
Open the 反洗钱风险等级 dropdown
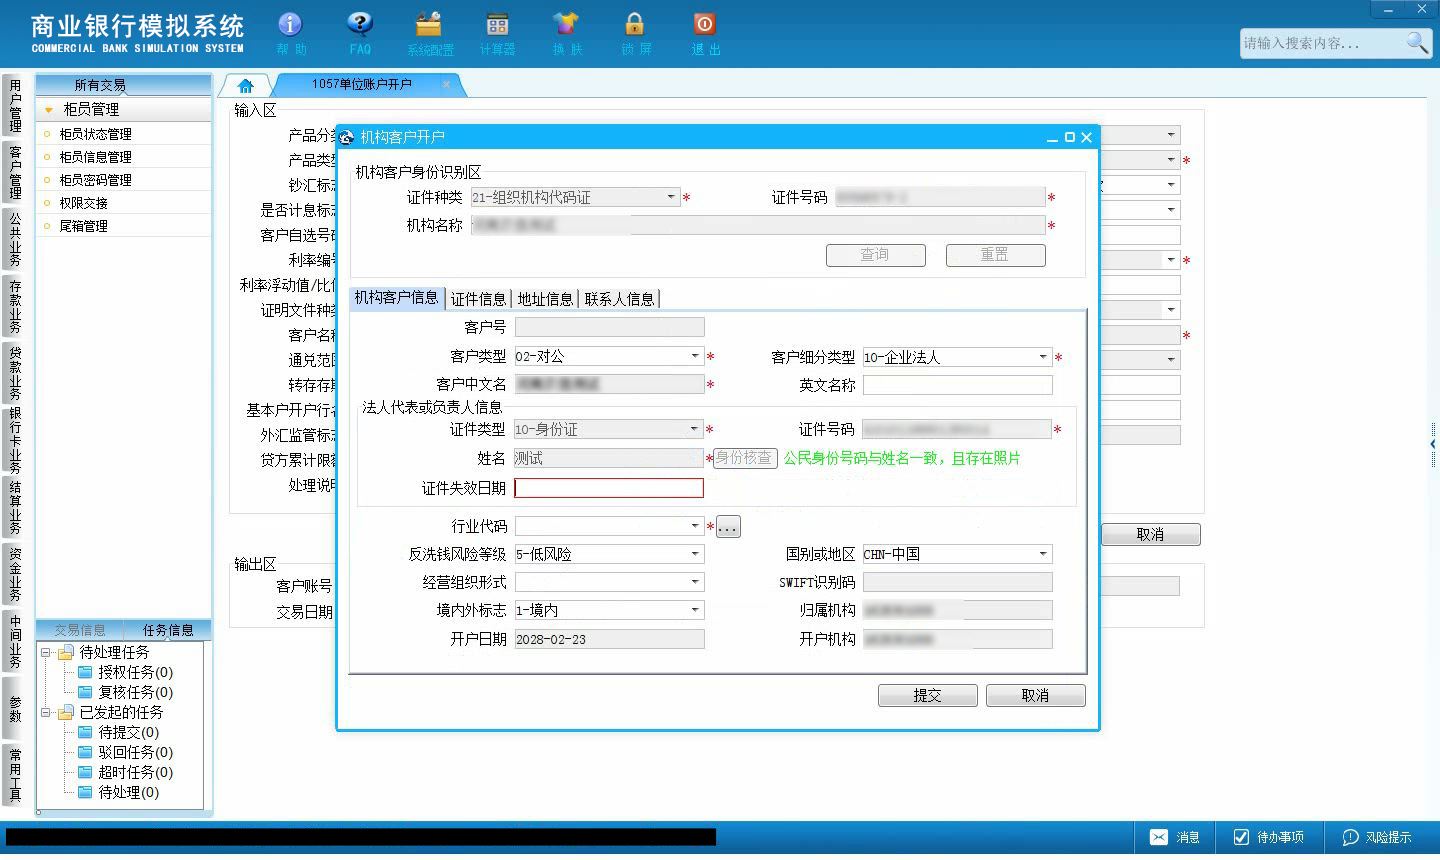tap(695, 554)
